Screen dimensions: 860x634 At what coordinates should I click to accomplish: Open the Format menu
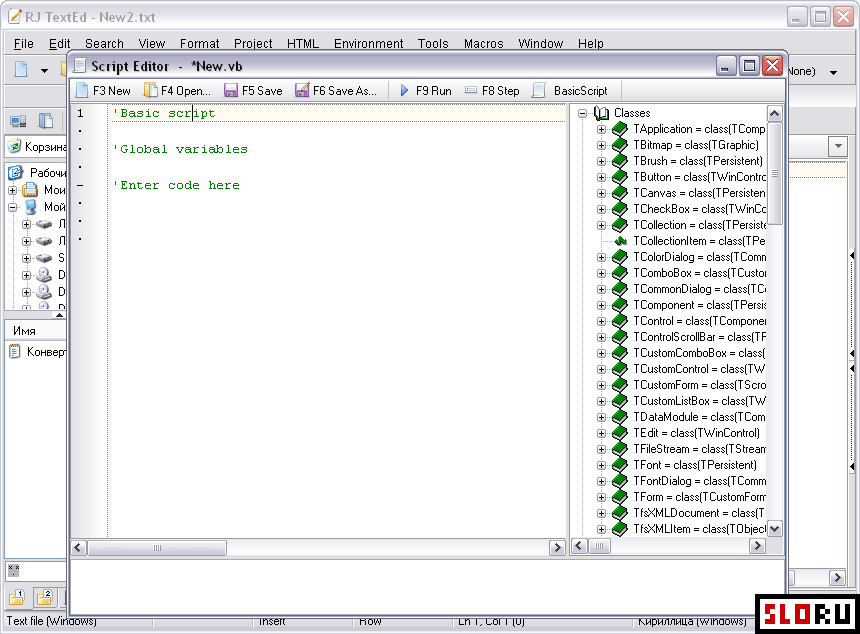coord(200,43)
